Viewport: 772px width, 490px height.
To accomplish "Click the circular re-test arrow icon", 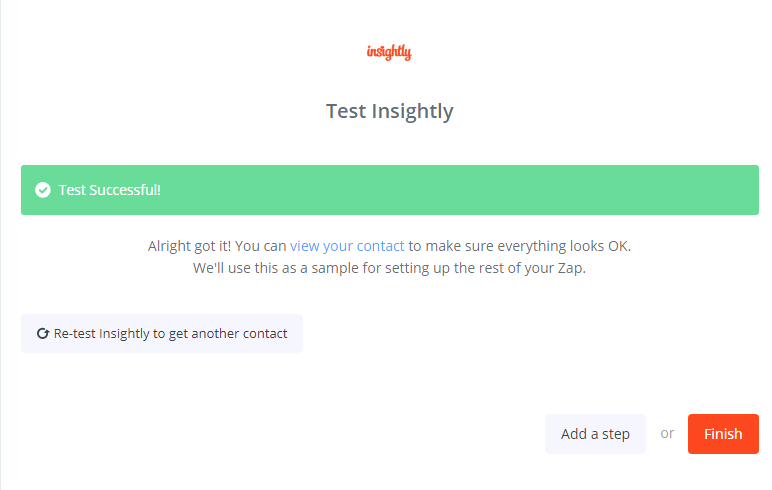I will click(x=43, y=334).
